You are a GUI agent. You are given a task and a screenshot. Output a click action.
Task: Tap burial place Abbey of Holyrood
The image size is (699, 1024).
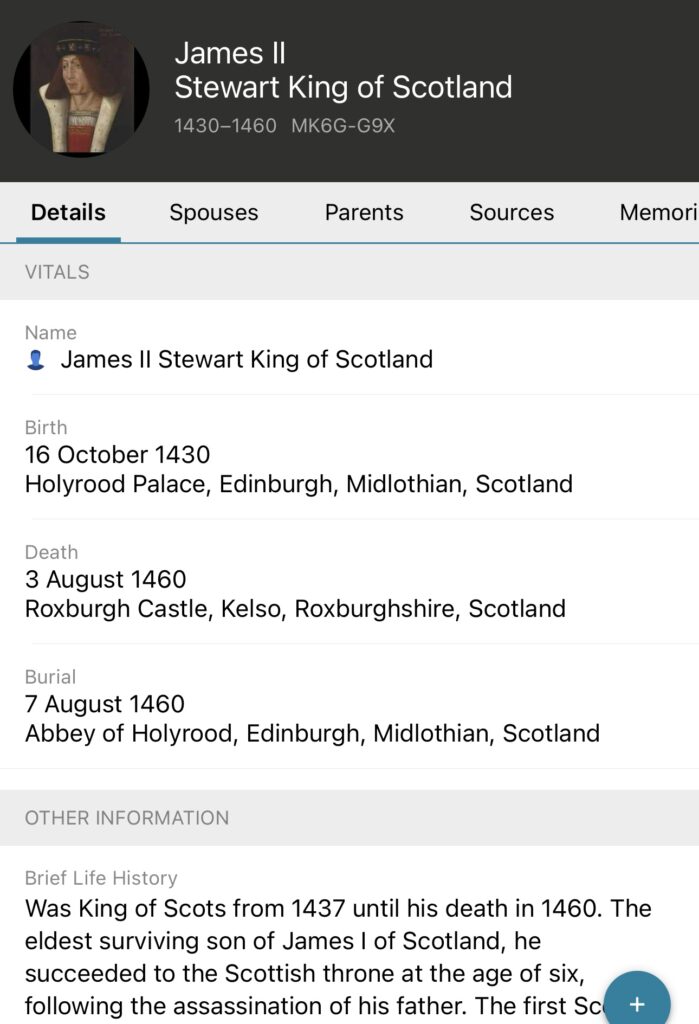click(312, 733)
